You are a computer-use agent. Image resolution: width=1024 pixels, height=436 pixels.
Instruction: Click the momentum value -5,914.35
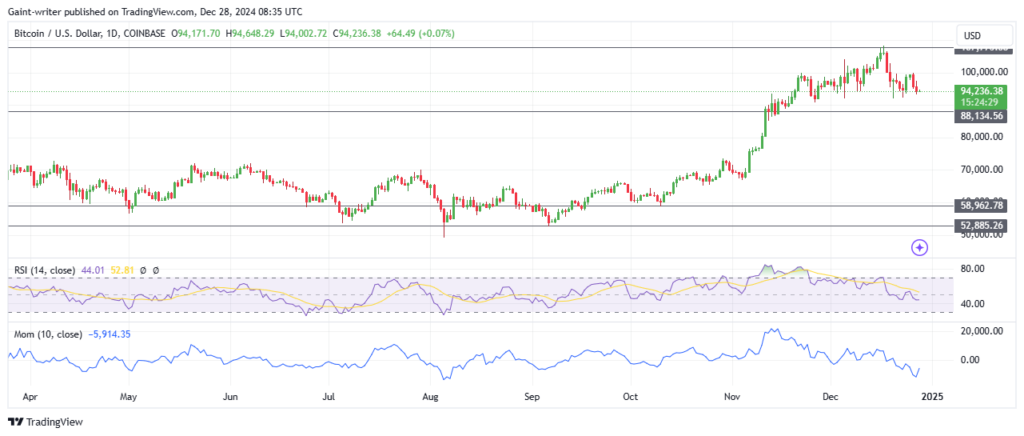tap(107, 334)
